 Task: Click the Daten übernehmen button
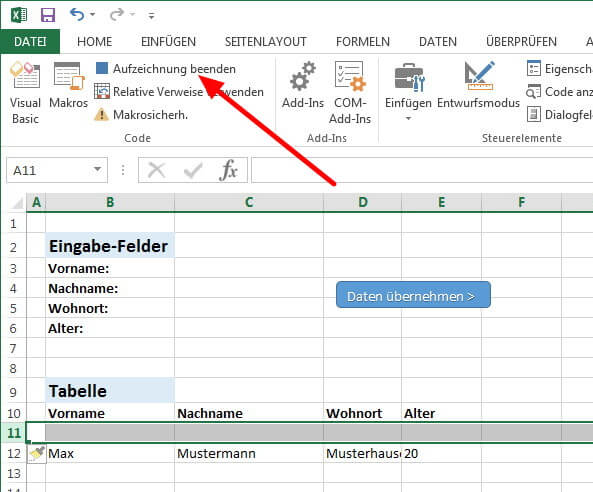pos(413,295)
